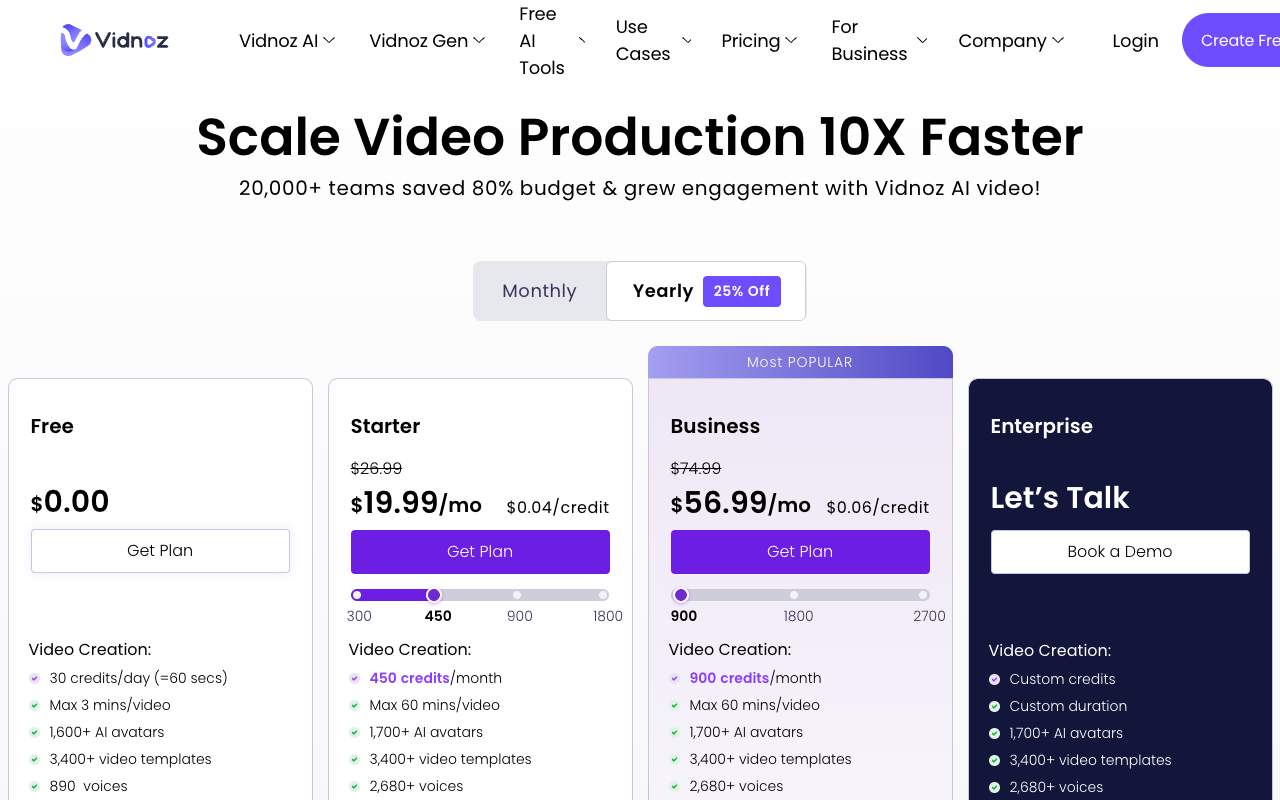Set Starter credits slider to 900 stop
1280x800 pixels.
pyautogui.click(x=517, y=595)
